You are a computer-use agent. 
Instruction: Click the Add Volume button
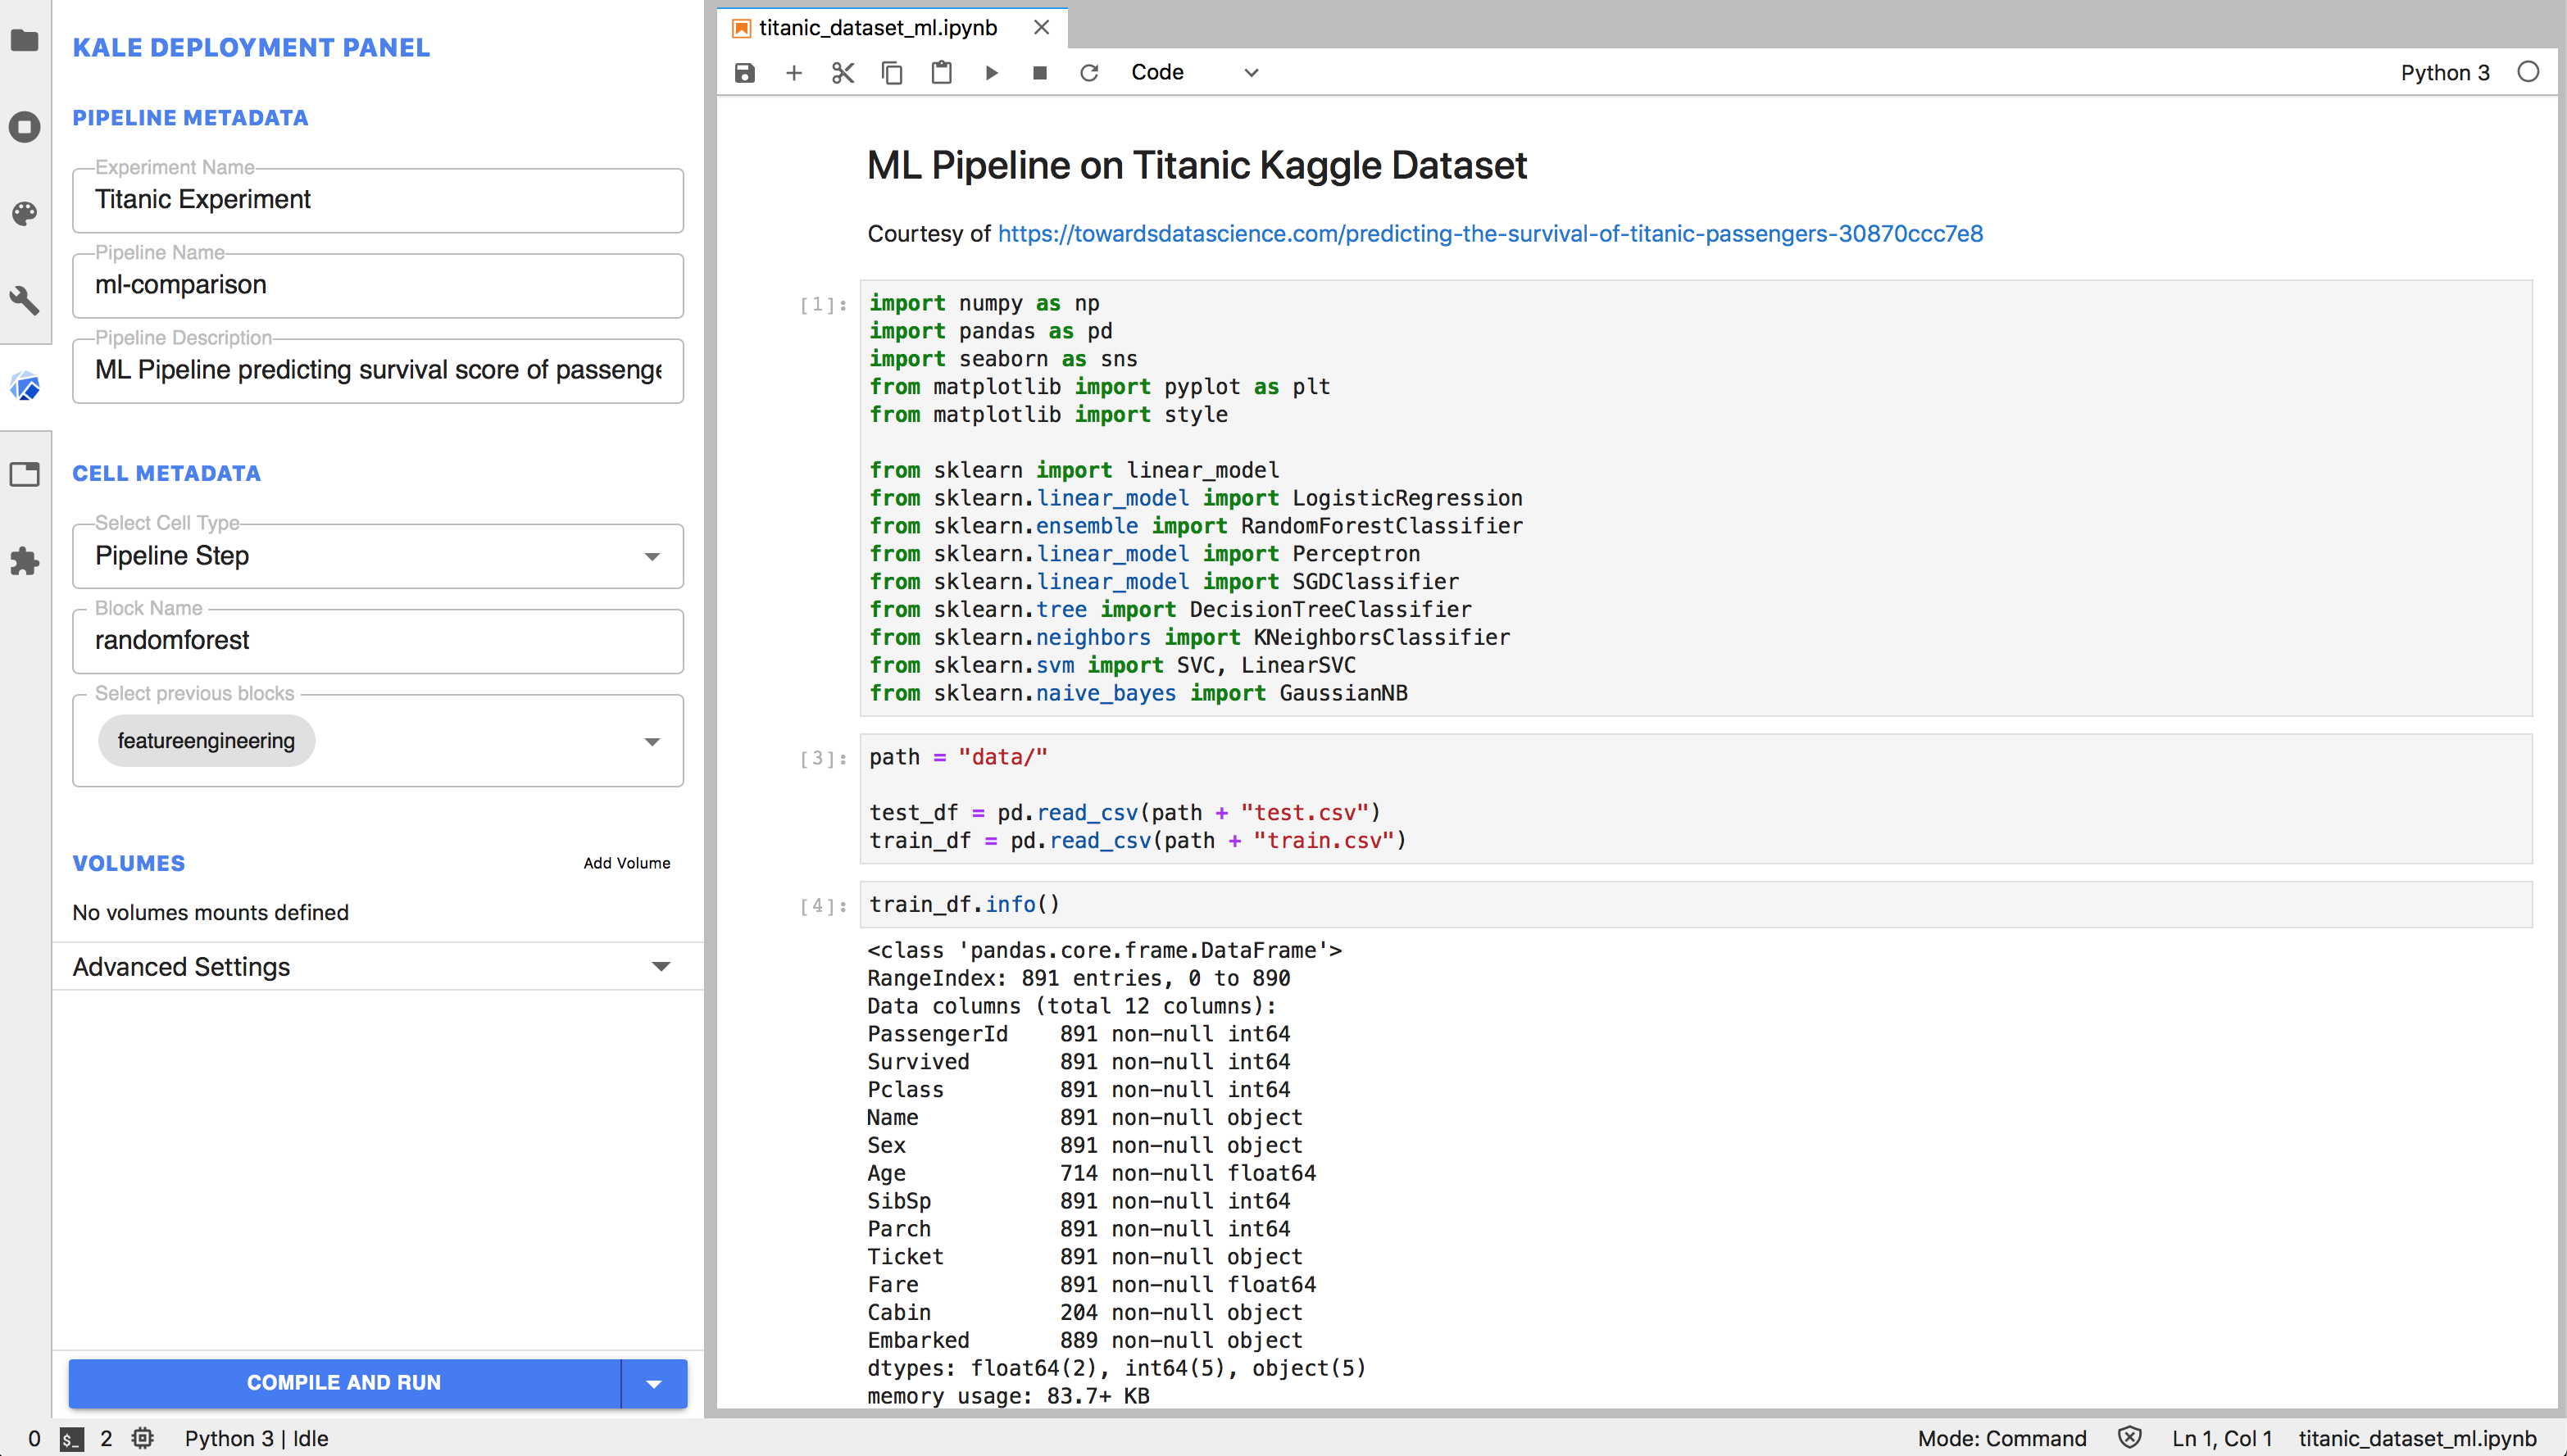626,863
